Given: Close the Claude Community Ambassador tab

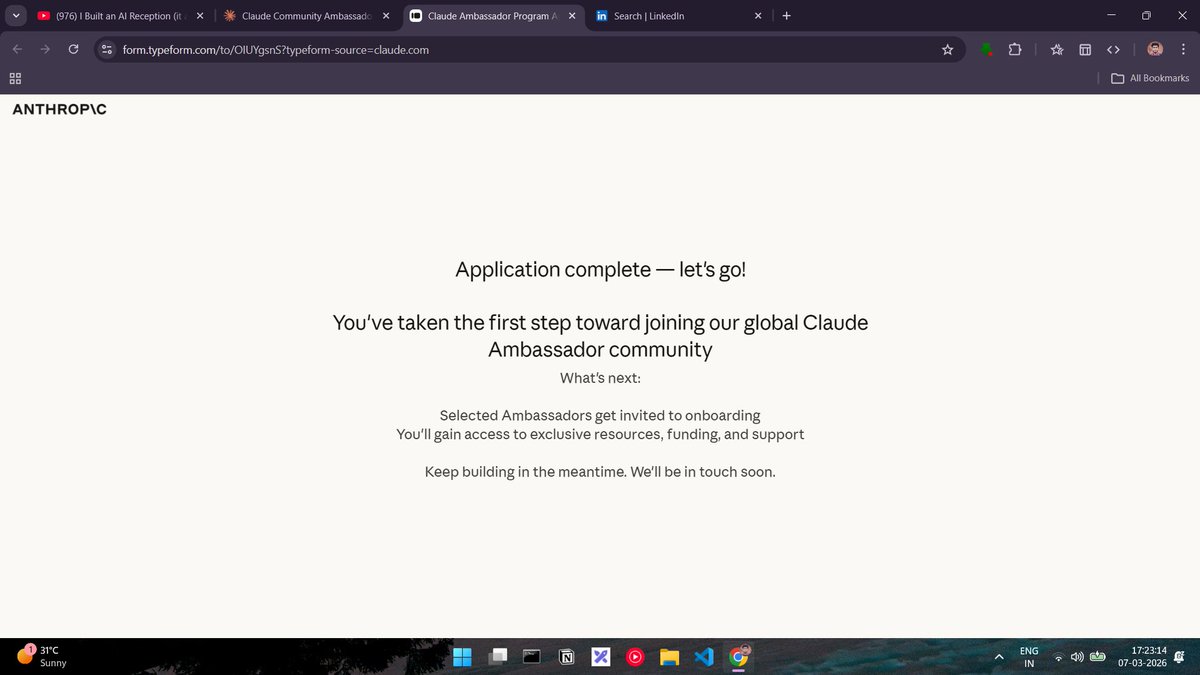Looking at the screenshot, I should click(x=387, y=16).
